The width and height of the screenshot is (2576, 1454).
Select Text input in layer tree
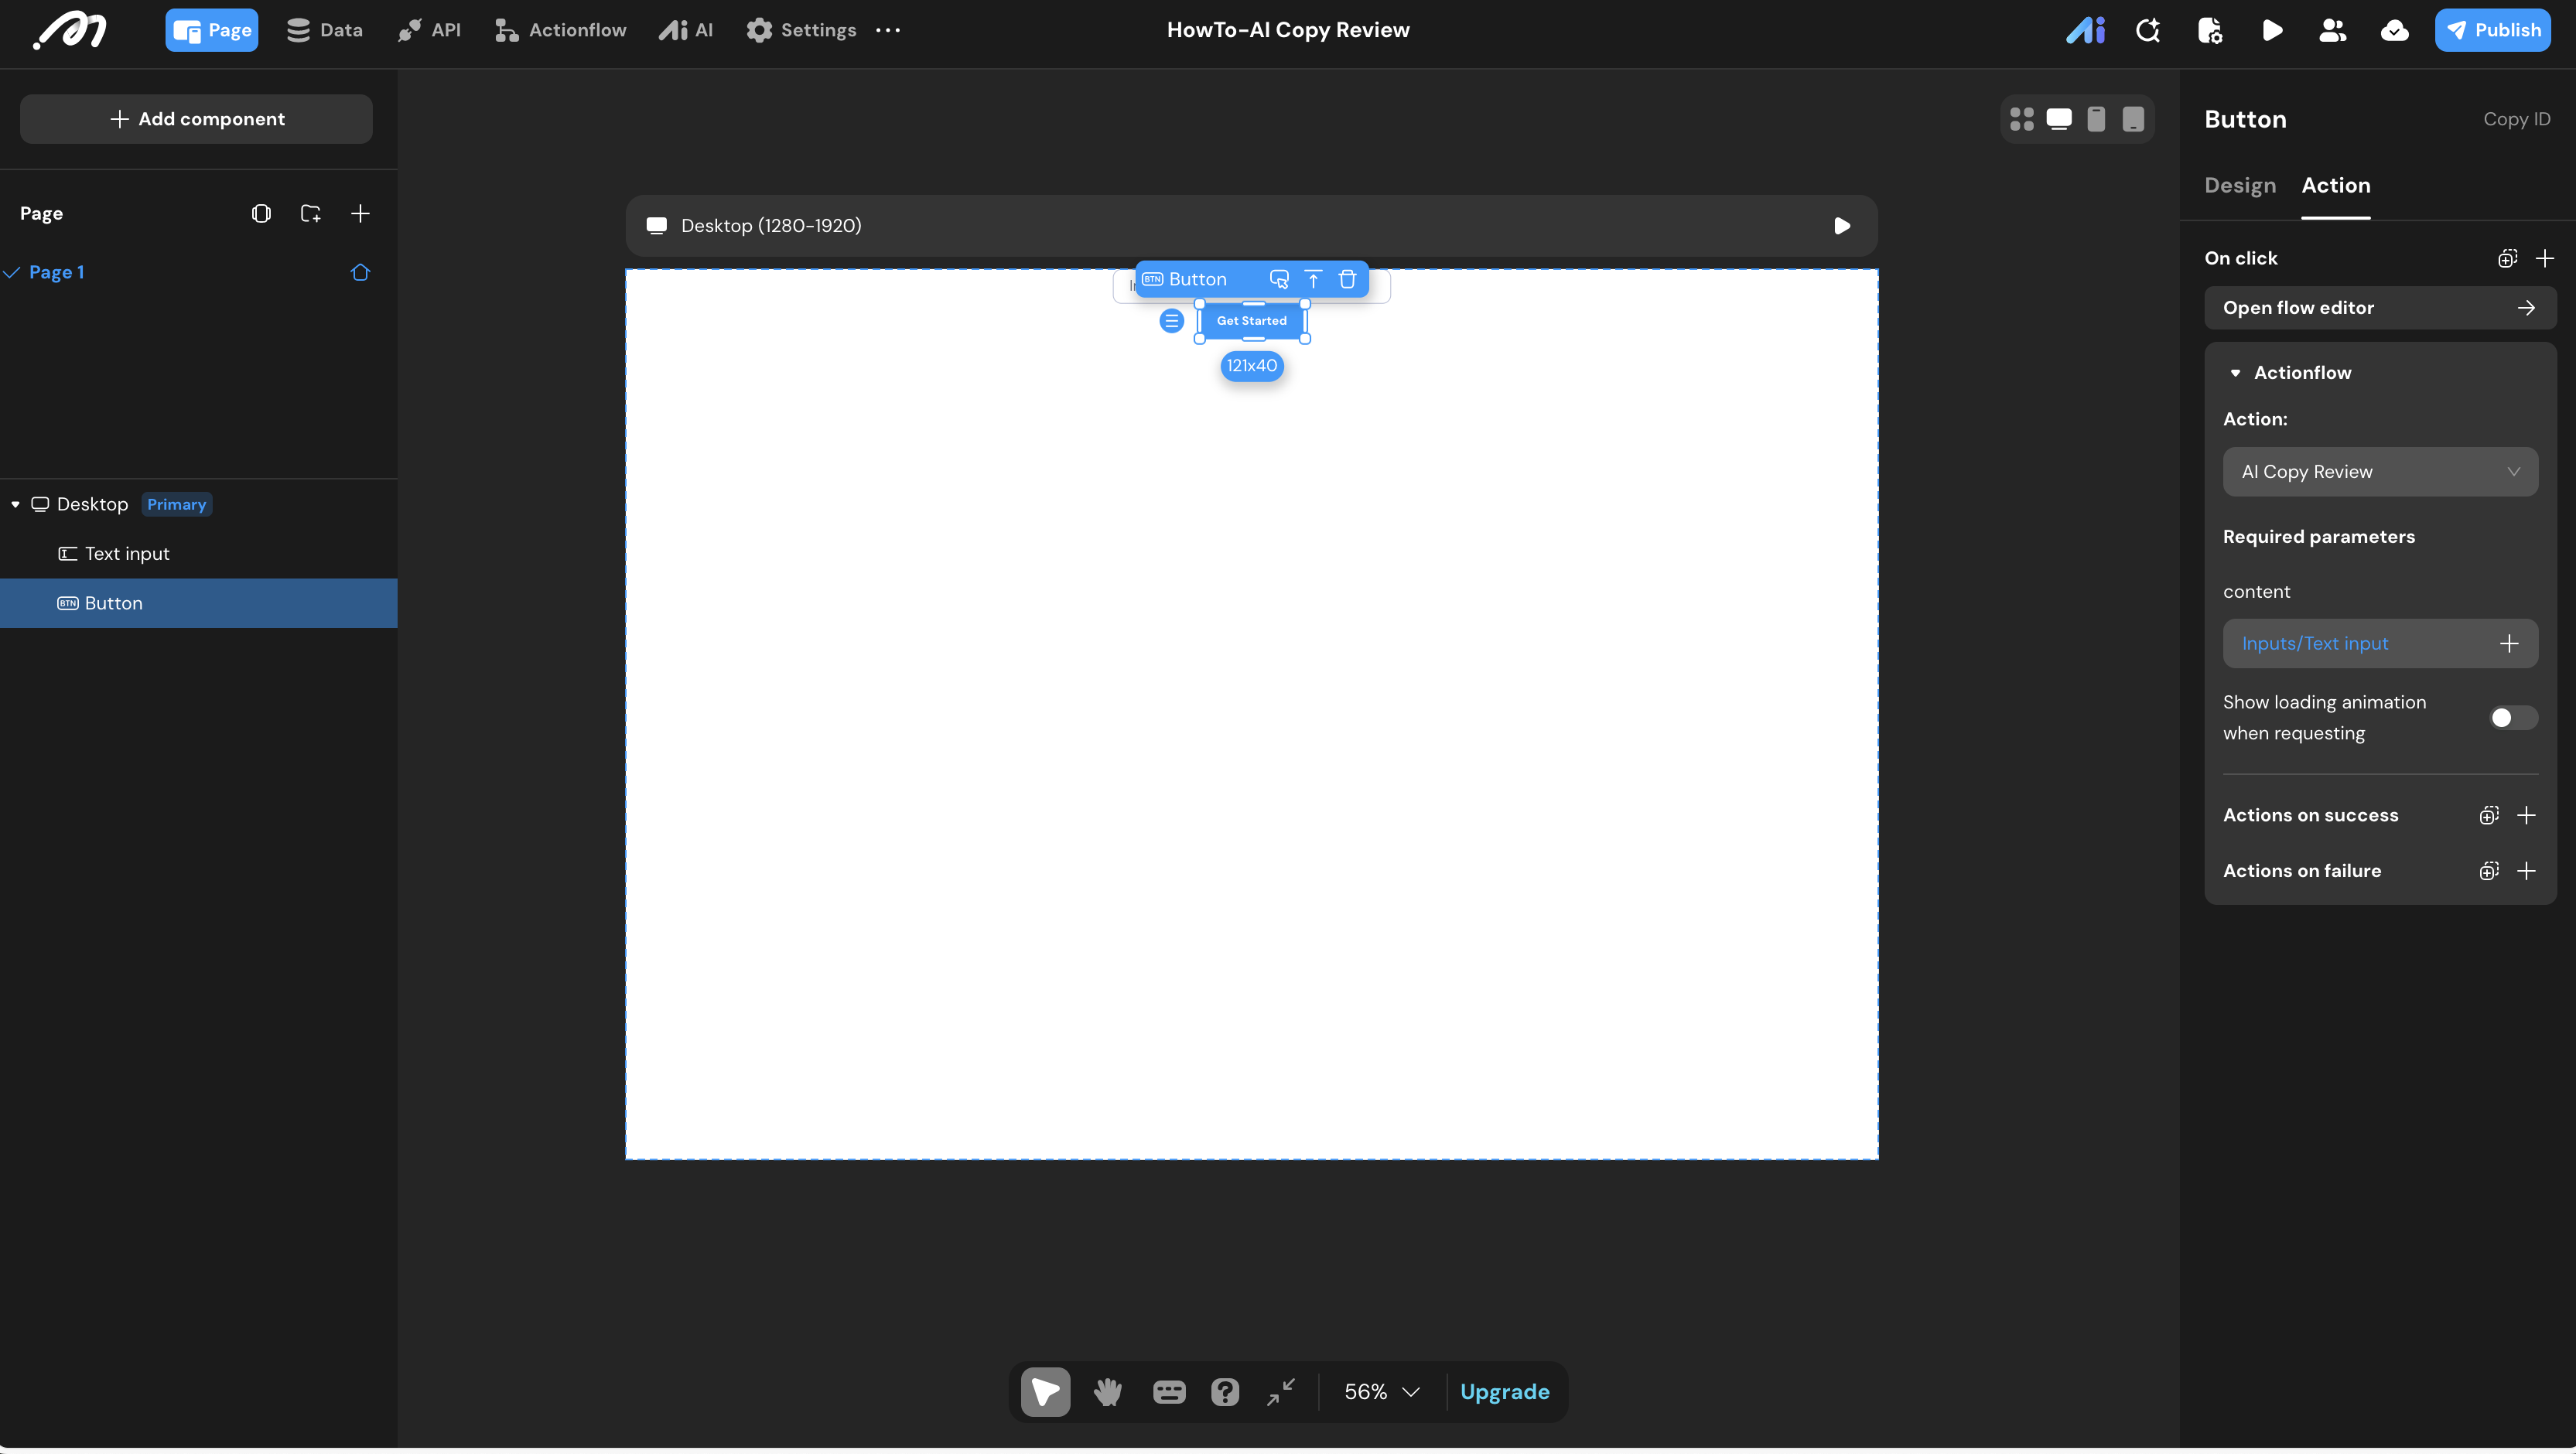tap(127, 554)
